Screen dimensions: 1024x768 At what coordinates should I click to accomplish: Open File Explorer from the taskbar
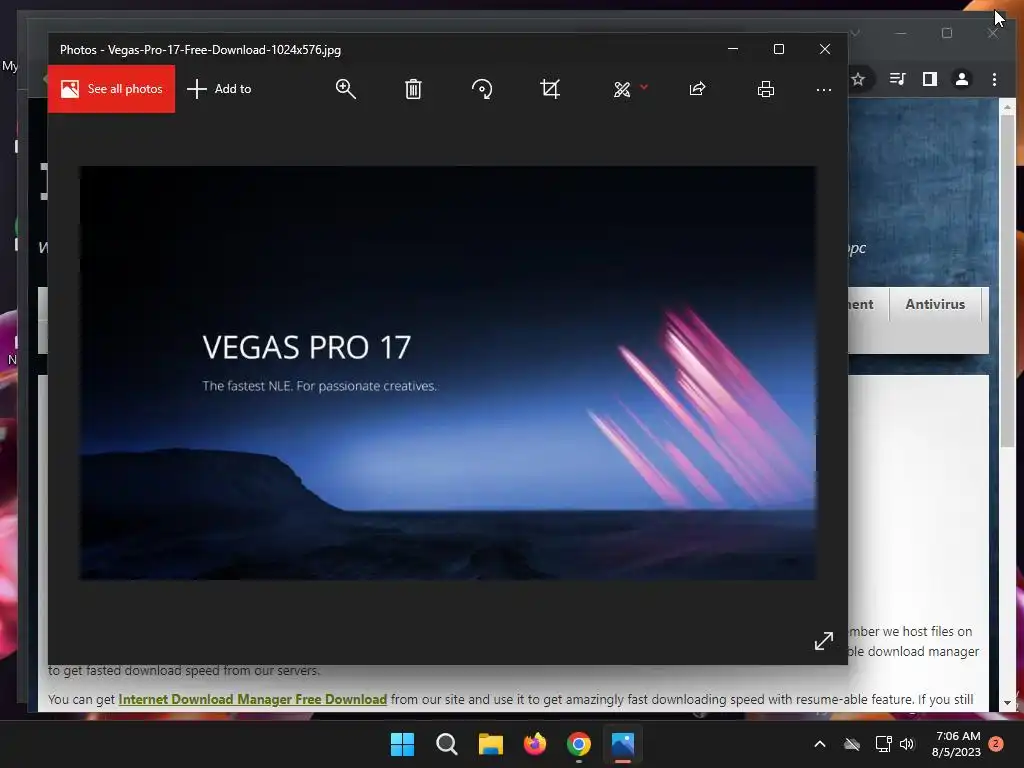[490, 744]
